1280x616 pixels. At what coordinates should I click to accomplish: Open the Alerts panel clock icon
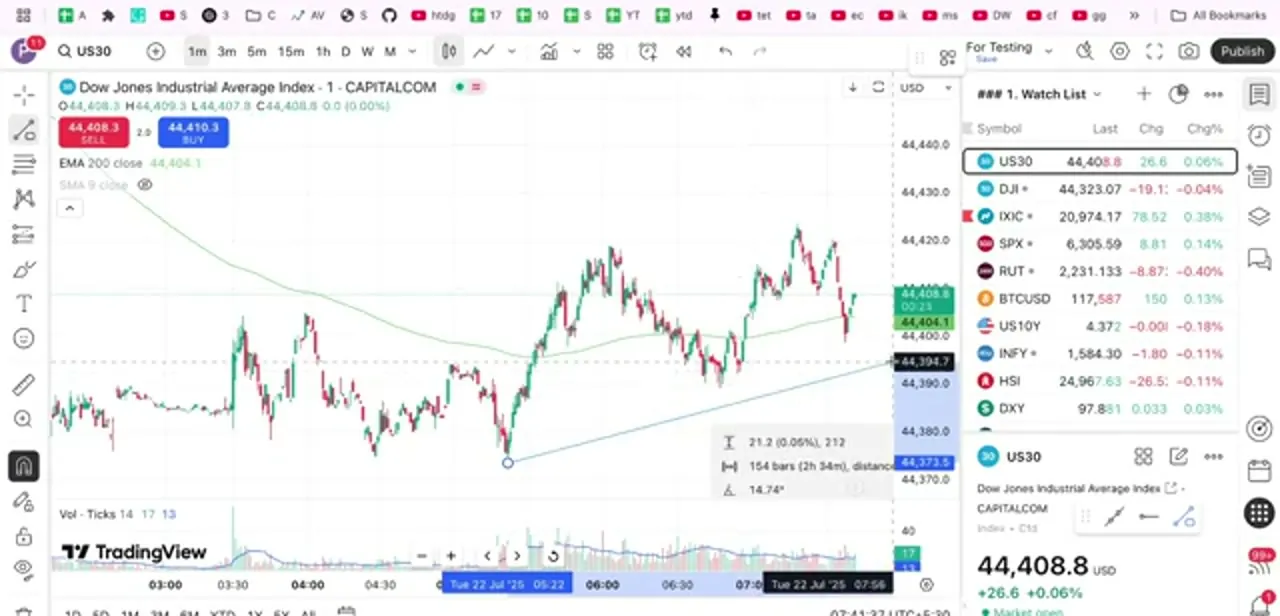click(1259, 136)
